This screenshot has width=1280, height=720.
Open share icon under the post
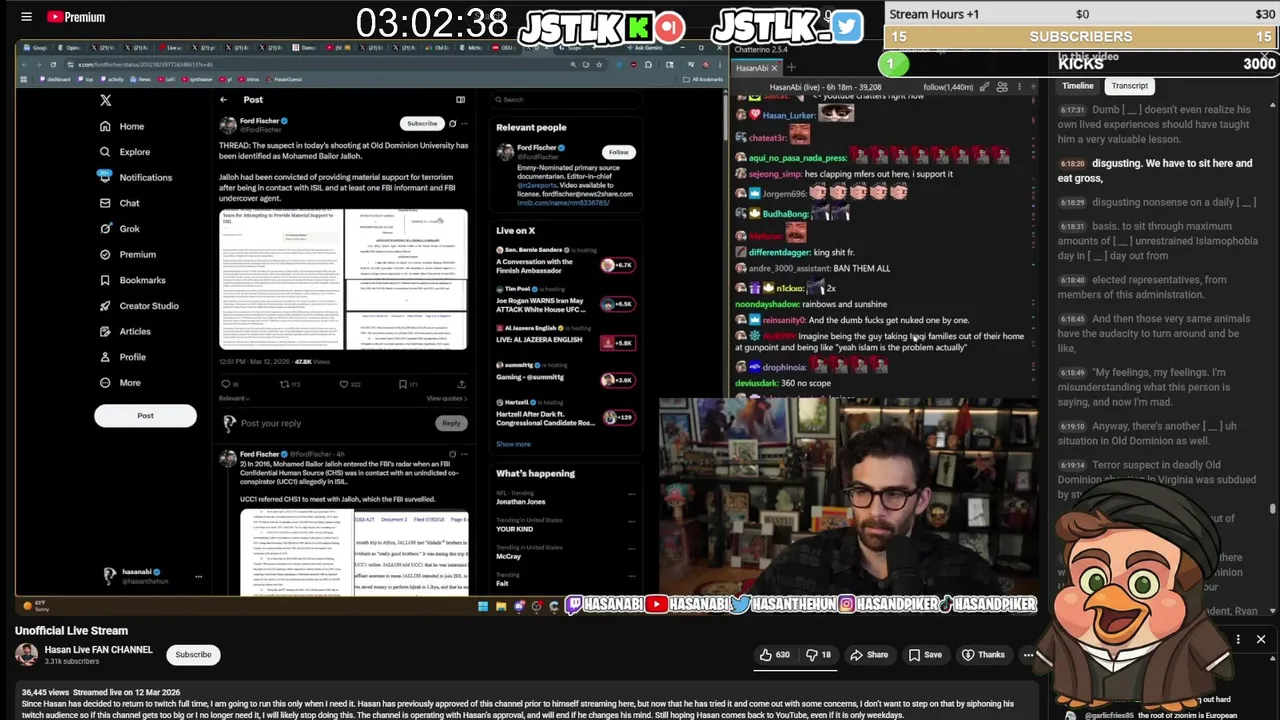(x=461, y=384)
